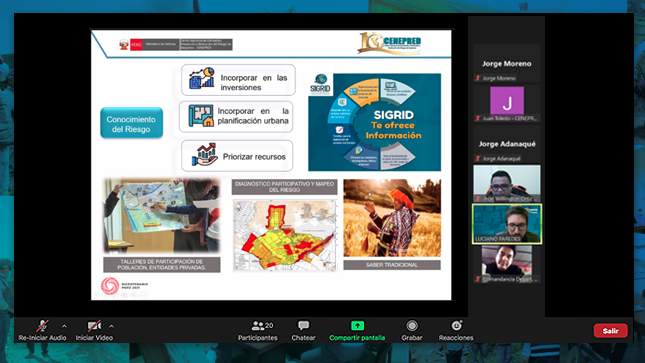The height and width of the screenshot is (363, 645).
Task: Click the muted mic icon beside Jorge Adanaqué
Action: (478, 158)
